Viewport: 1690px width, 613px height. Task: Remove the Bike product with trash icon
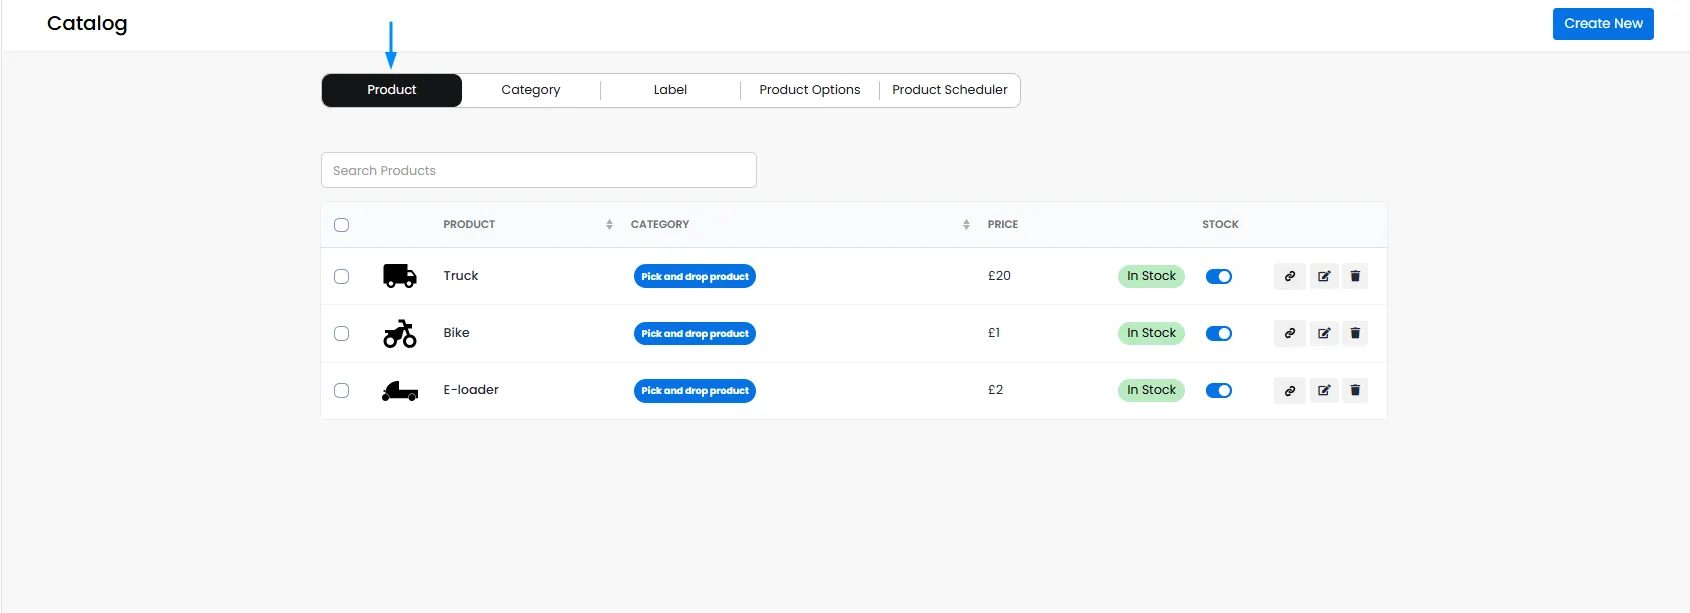click(1355, 333)
